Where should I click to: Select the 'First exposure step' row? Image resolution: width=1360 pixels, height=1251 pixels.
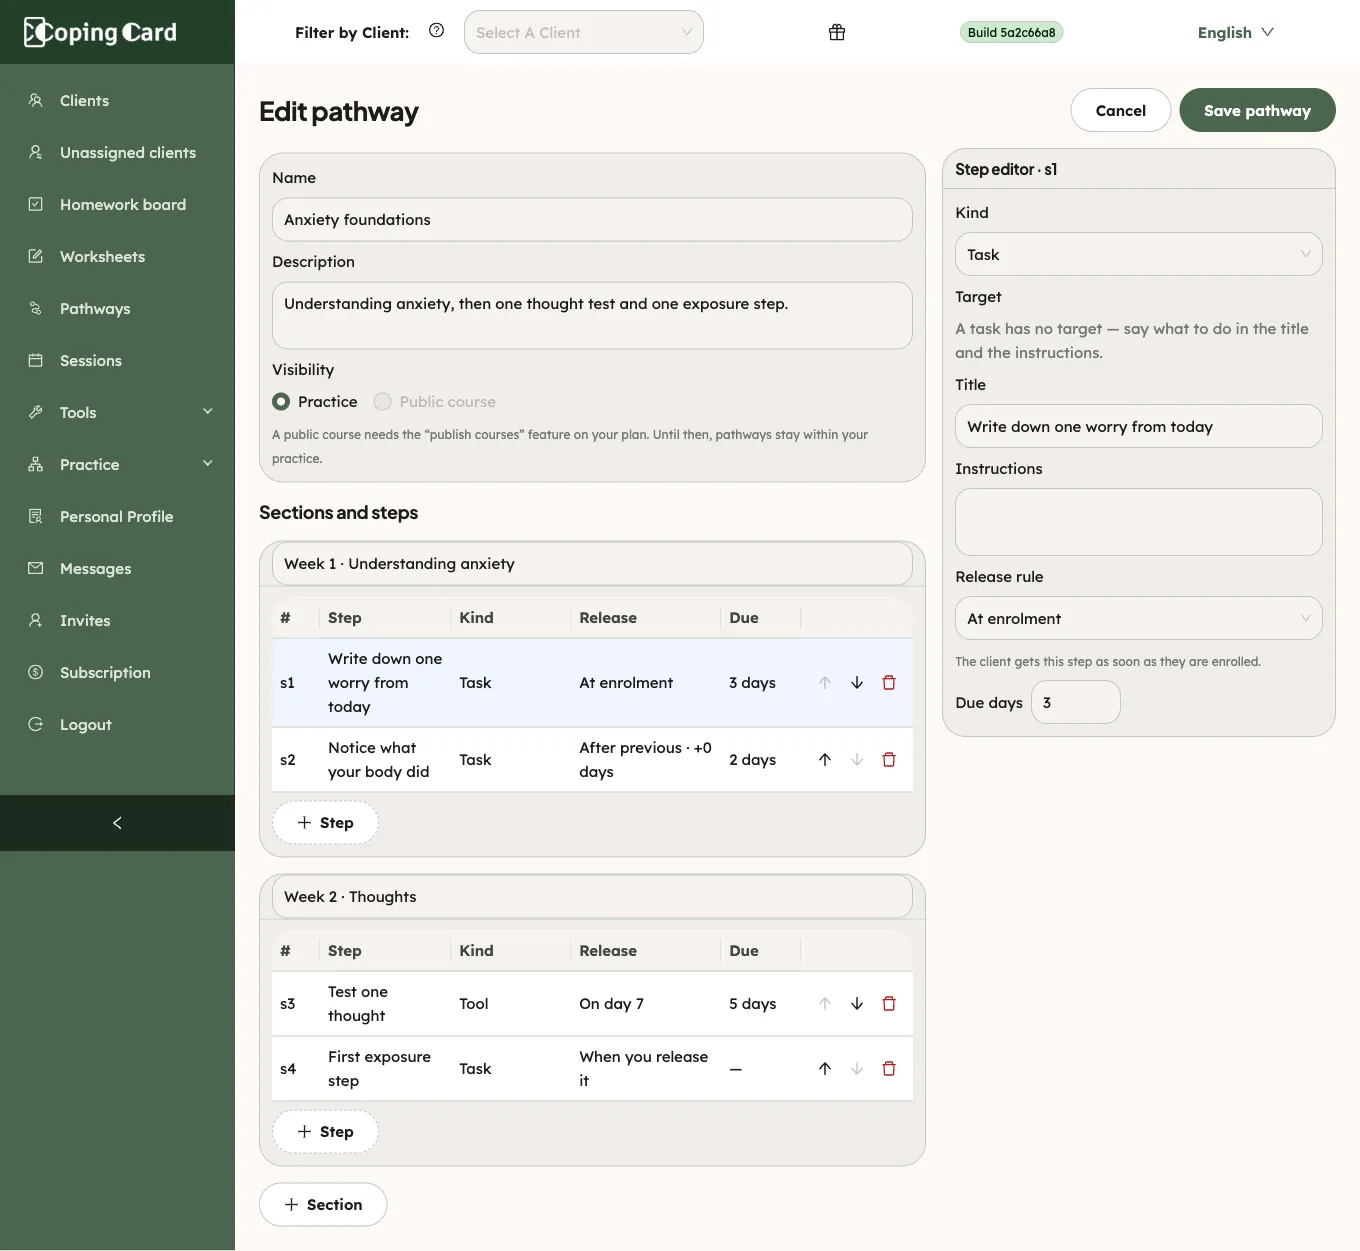tap(592, 1069)
